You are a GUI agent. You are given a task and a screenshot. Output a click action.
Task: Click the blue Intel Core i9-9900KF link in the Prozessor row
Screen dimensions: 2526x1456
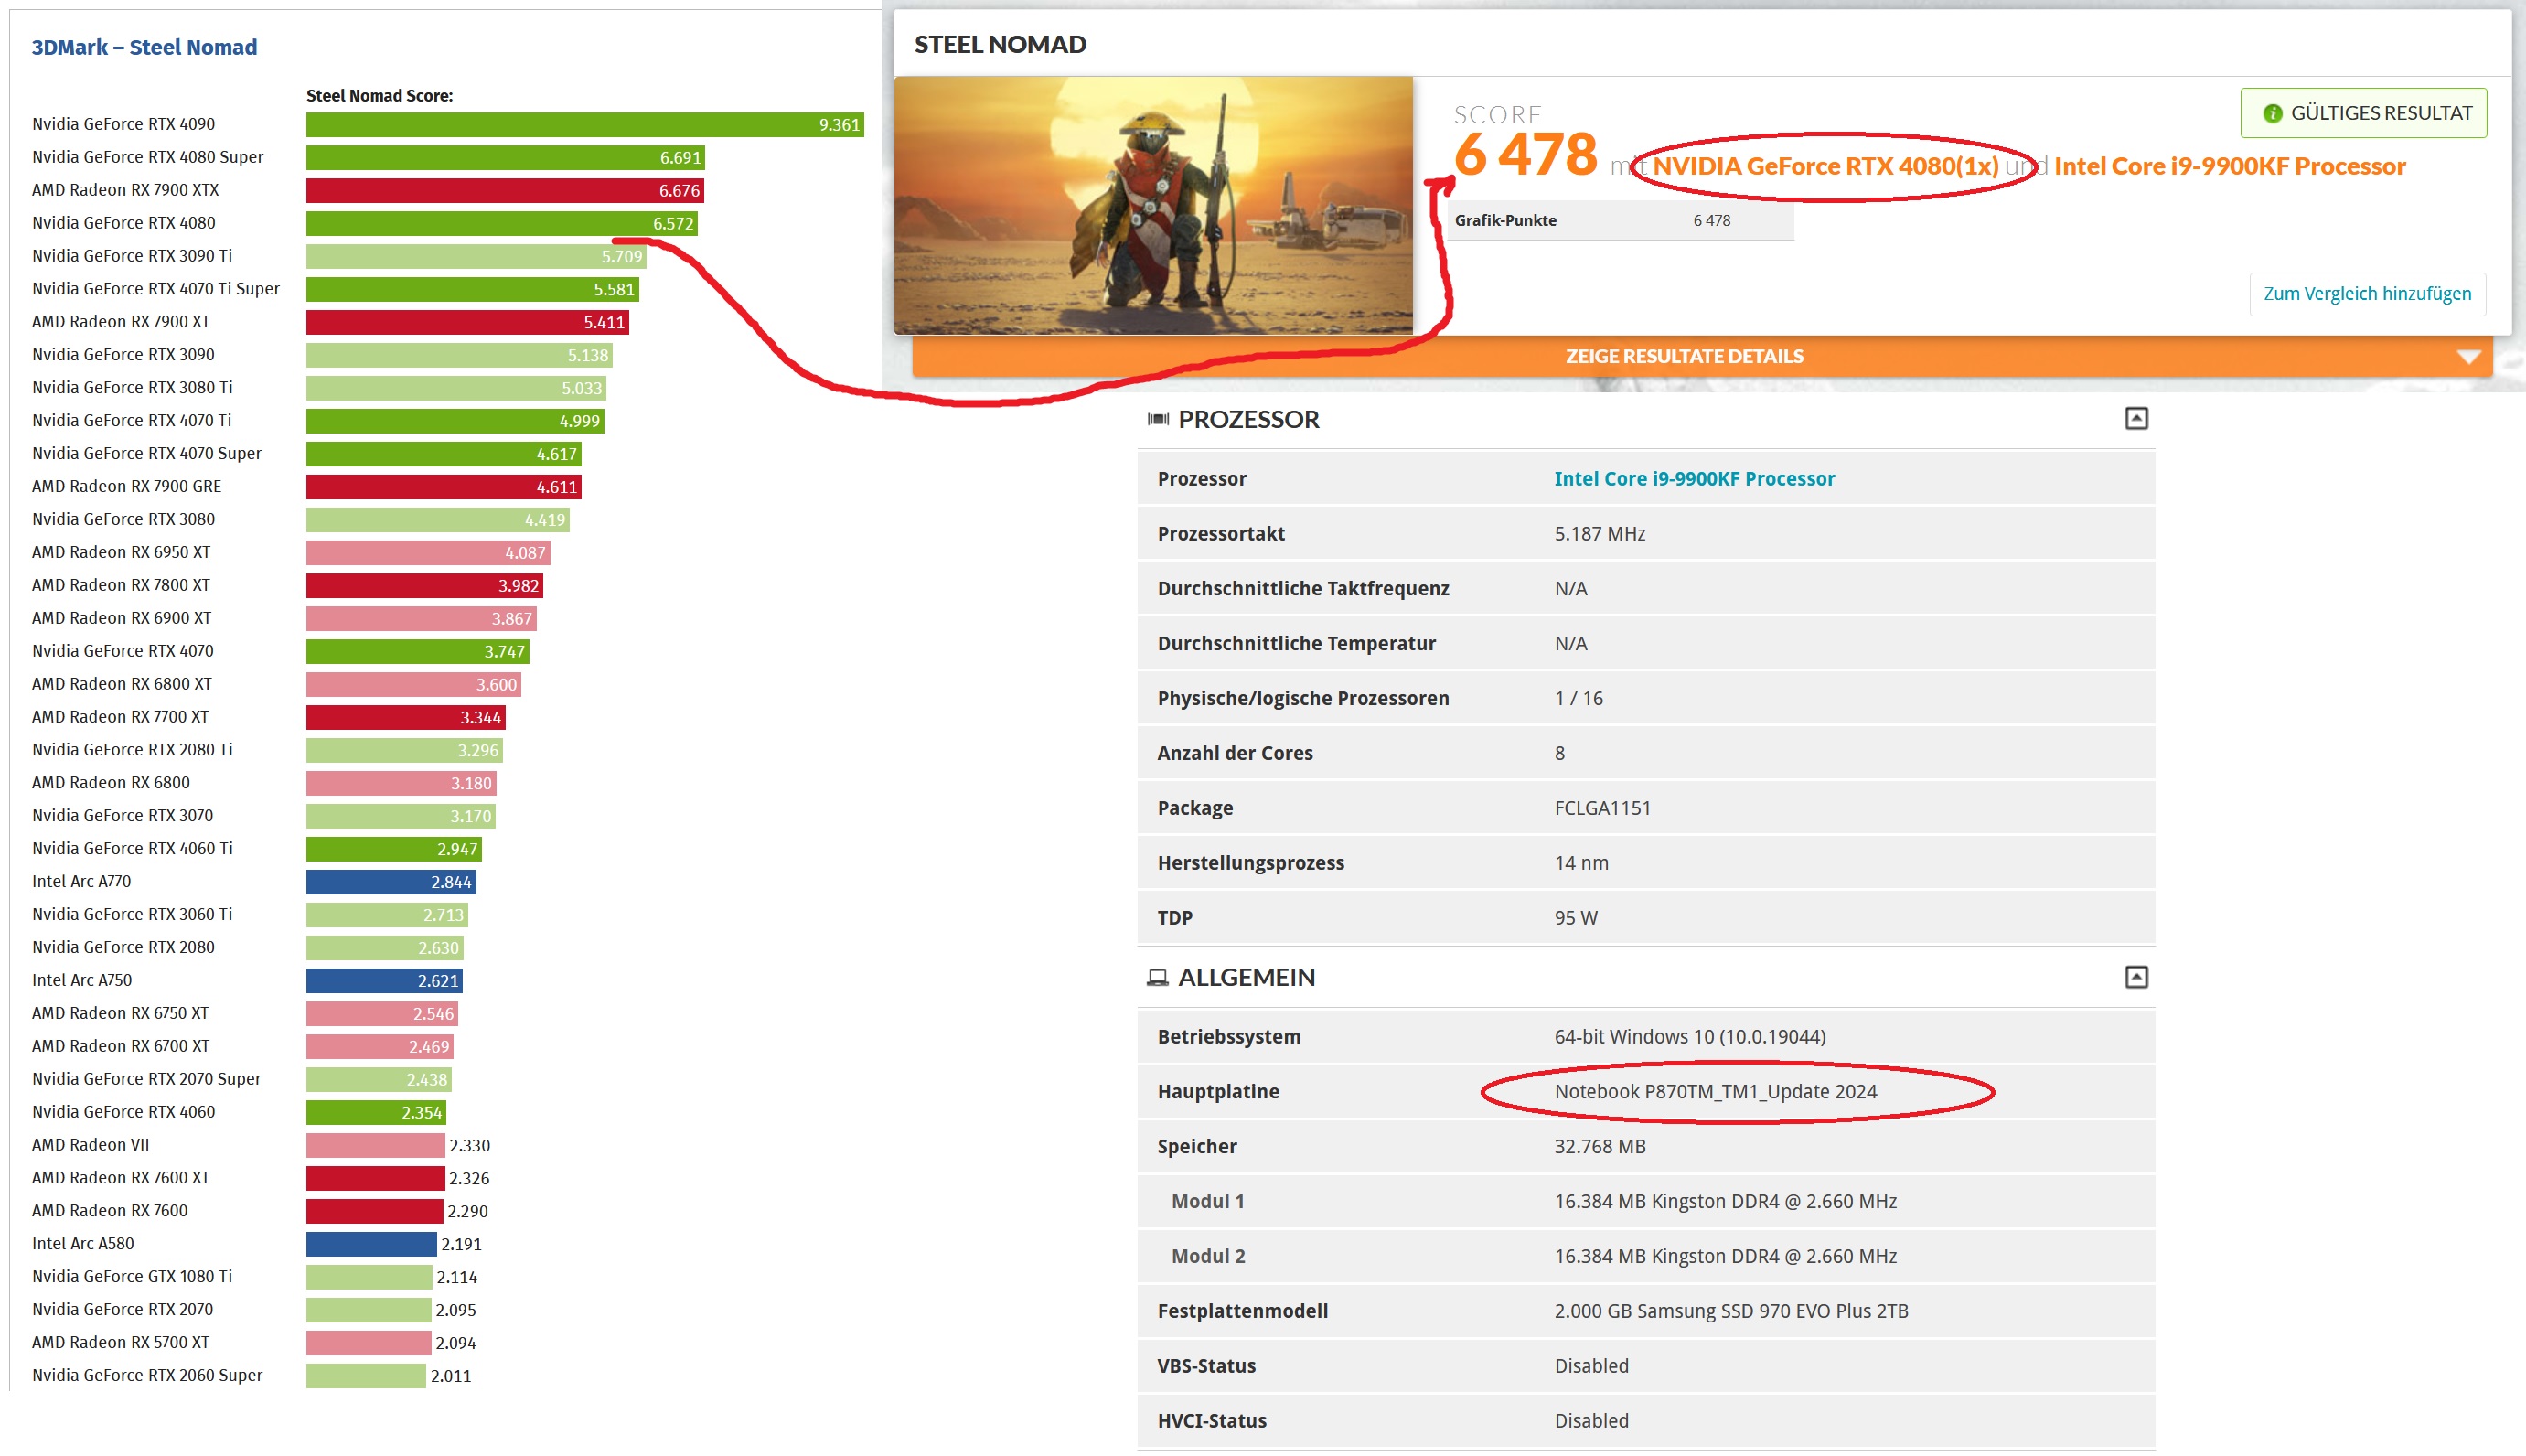click(x=1693, y=478)
